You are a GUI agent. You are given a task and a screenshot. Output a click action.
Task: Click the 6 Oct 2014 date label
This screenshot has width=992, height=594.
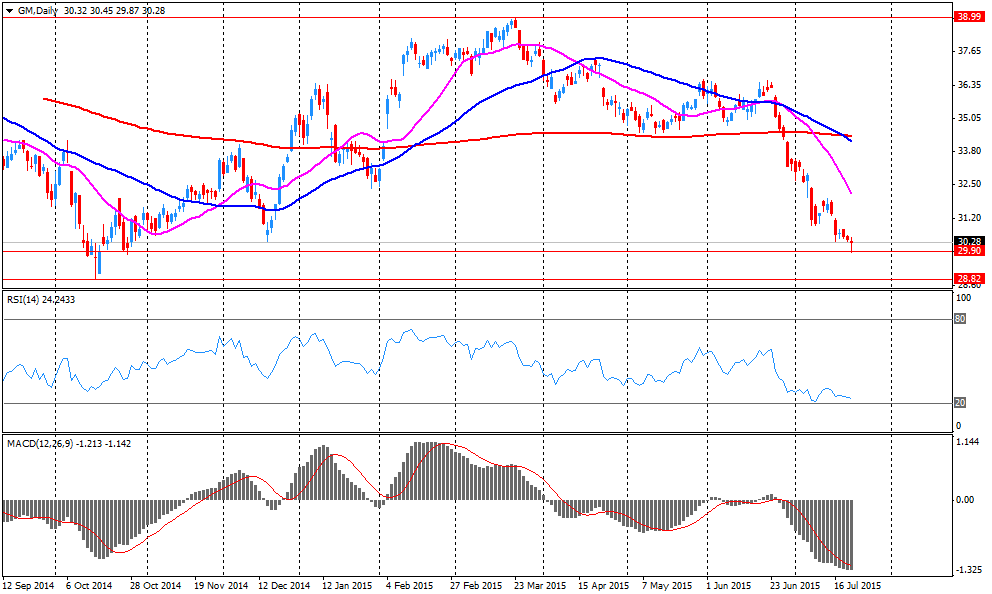tap(89, 586)
